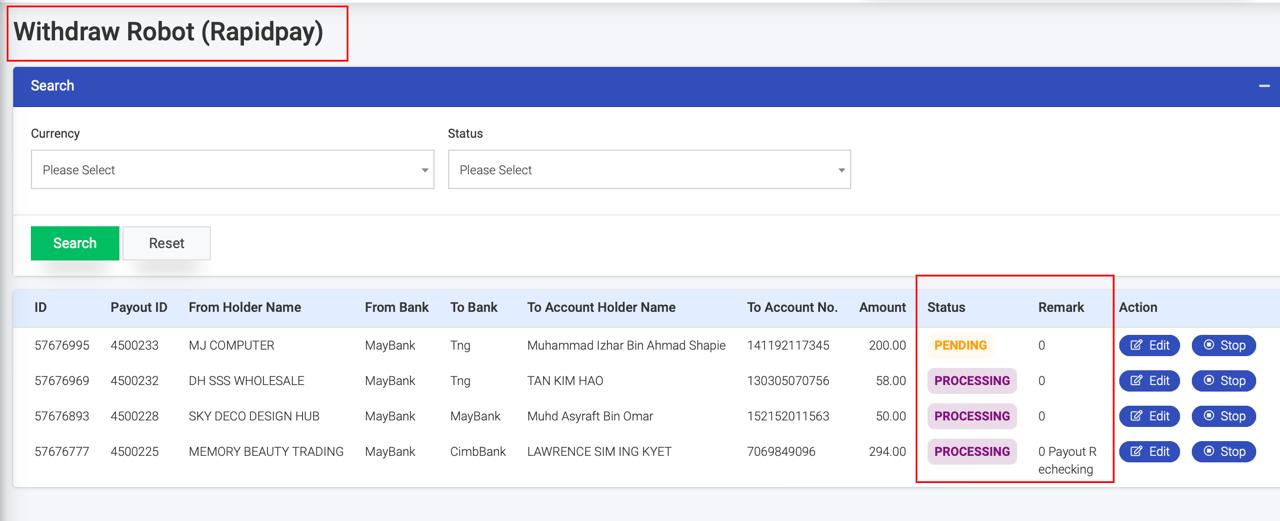
Task: Click the Amount column header
Action: (x=882, y=307)
